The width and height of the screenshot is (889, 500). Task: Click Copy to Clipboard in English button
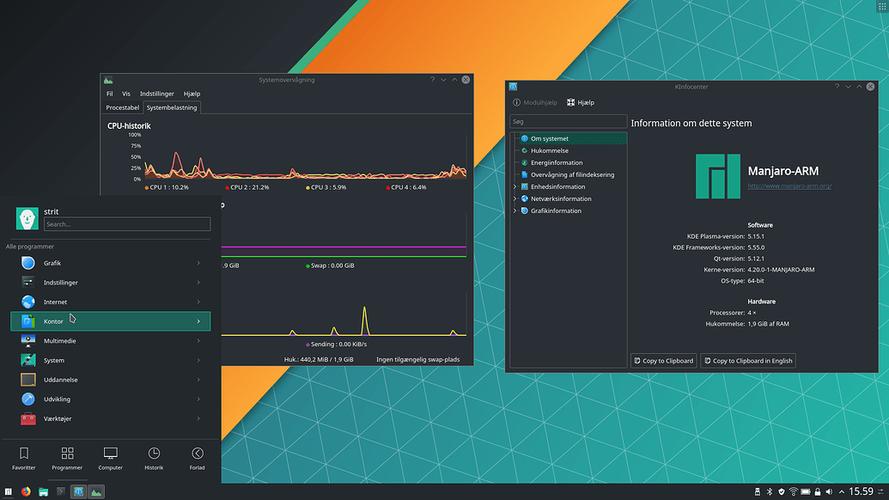point(748,361)
